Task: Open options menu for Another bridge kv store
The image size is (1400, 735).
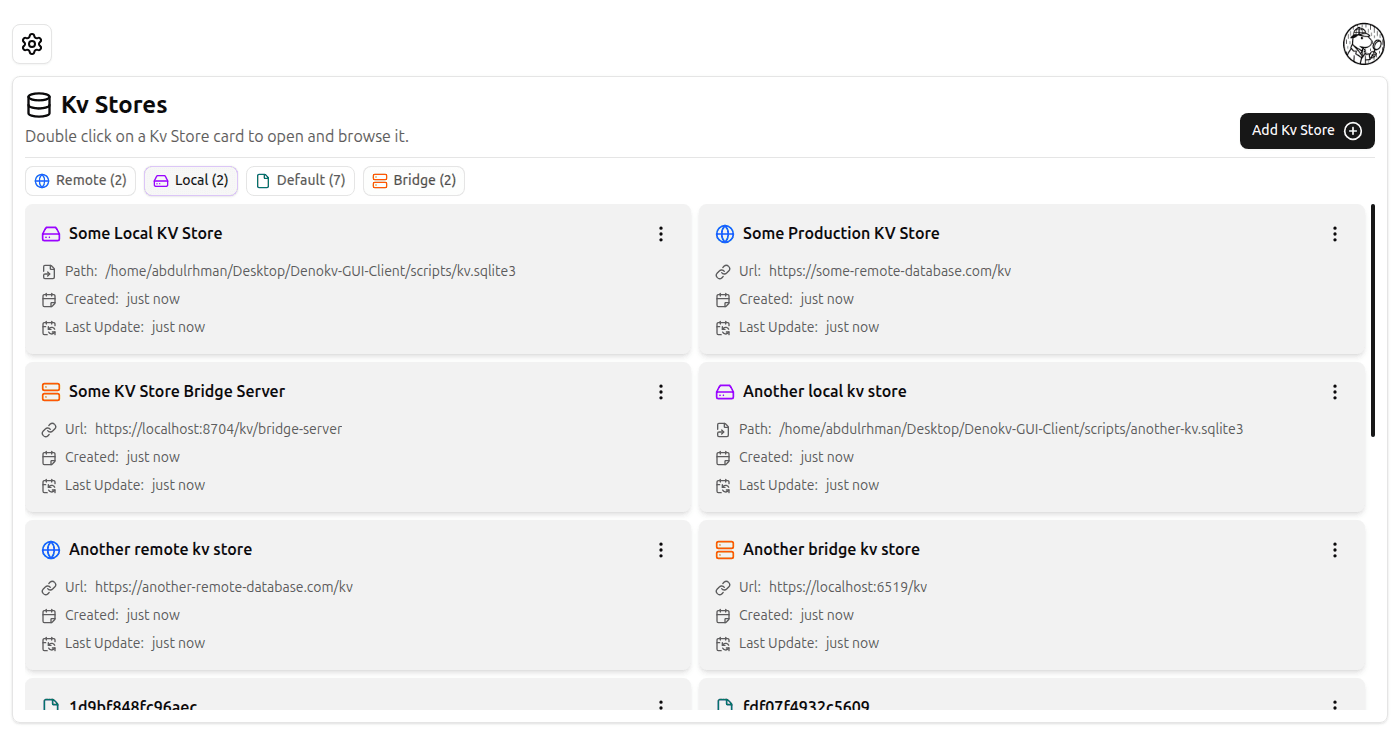Action: coord(1335,550)
